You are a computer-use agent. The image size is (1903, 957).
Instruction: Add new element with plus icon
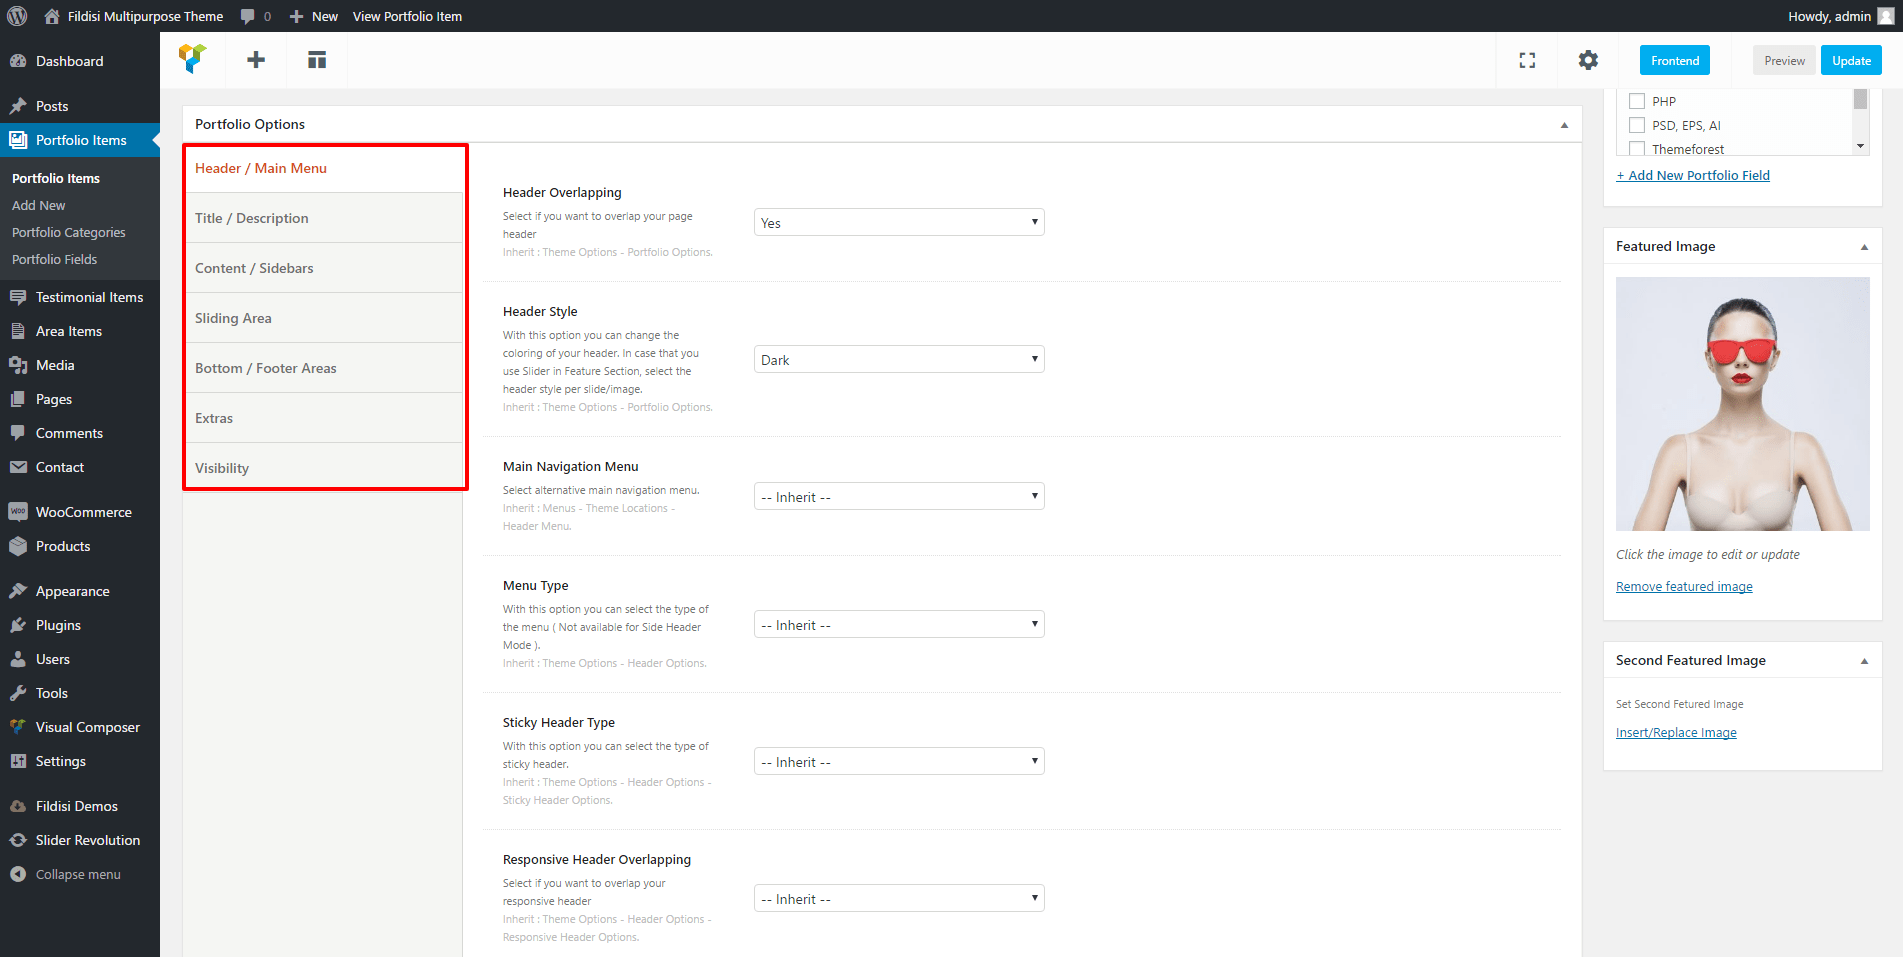click(256, 60)
